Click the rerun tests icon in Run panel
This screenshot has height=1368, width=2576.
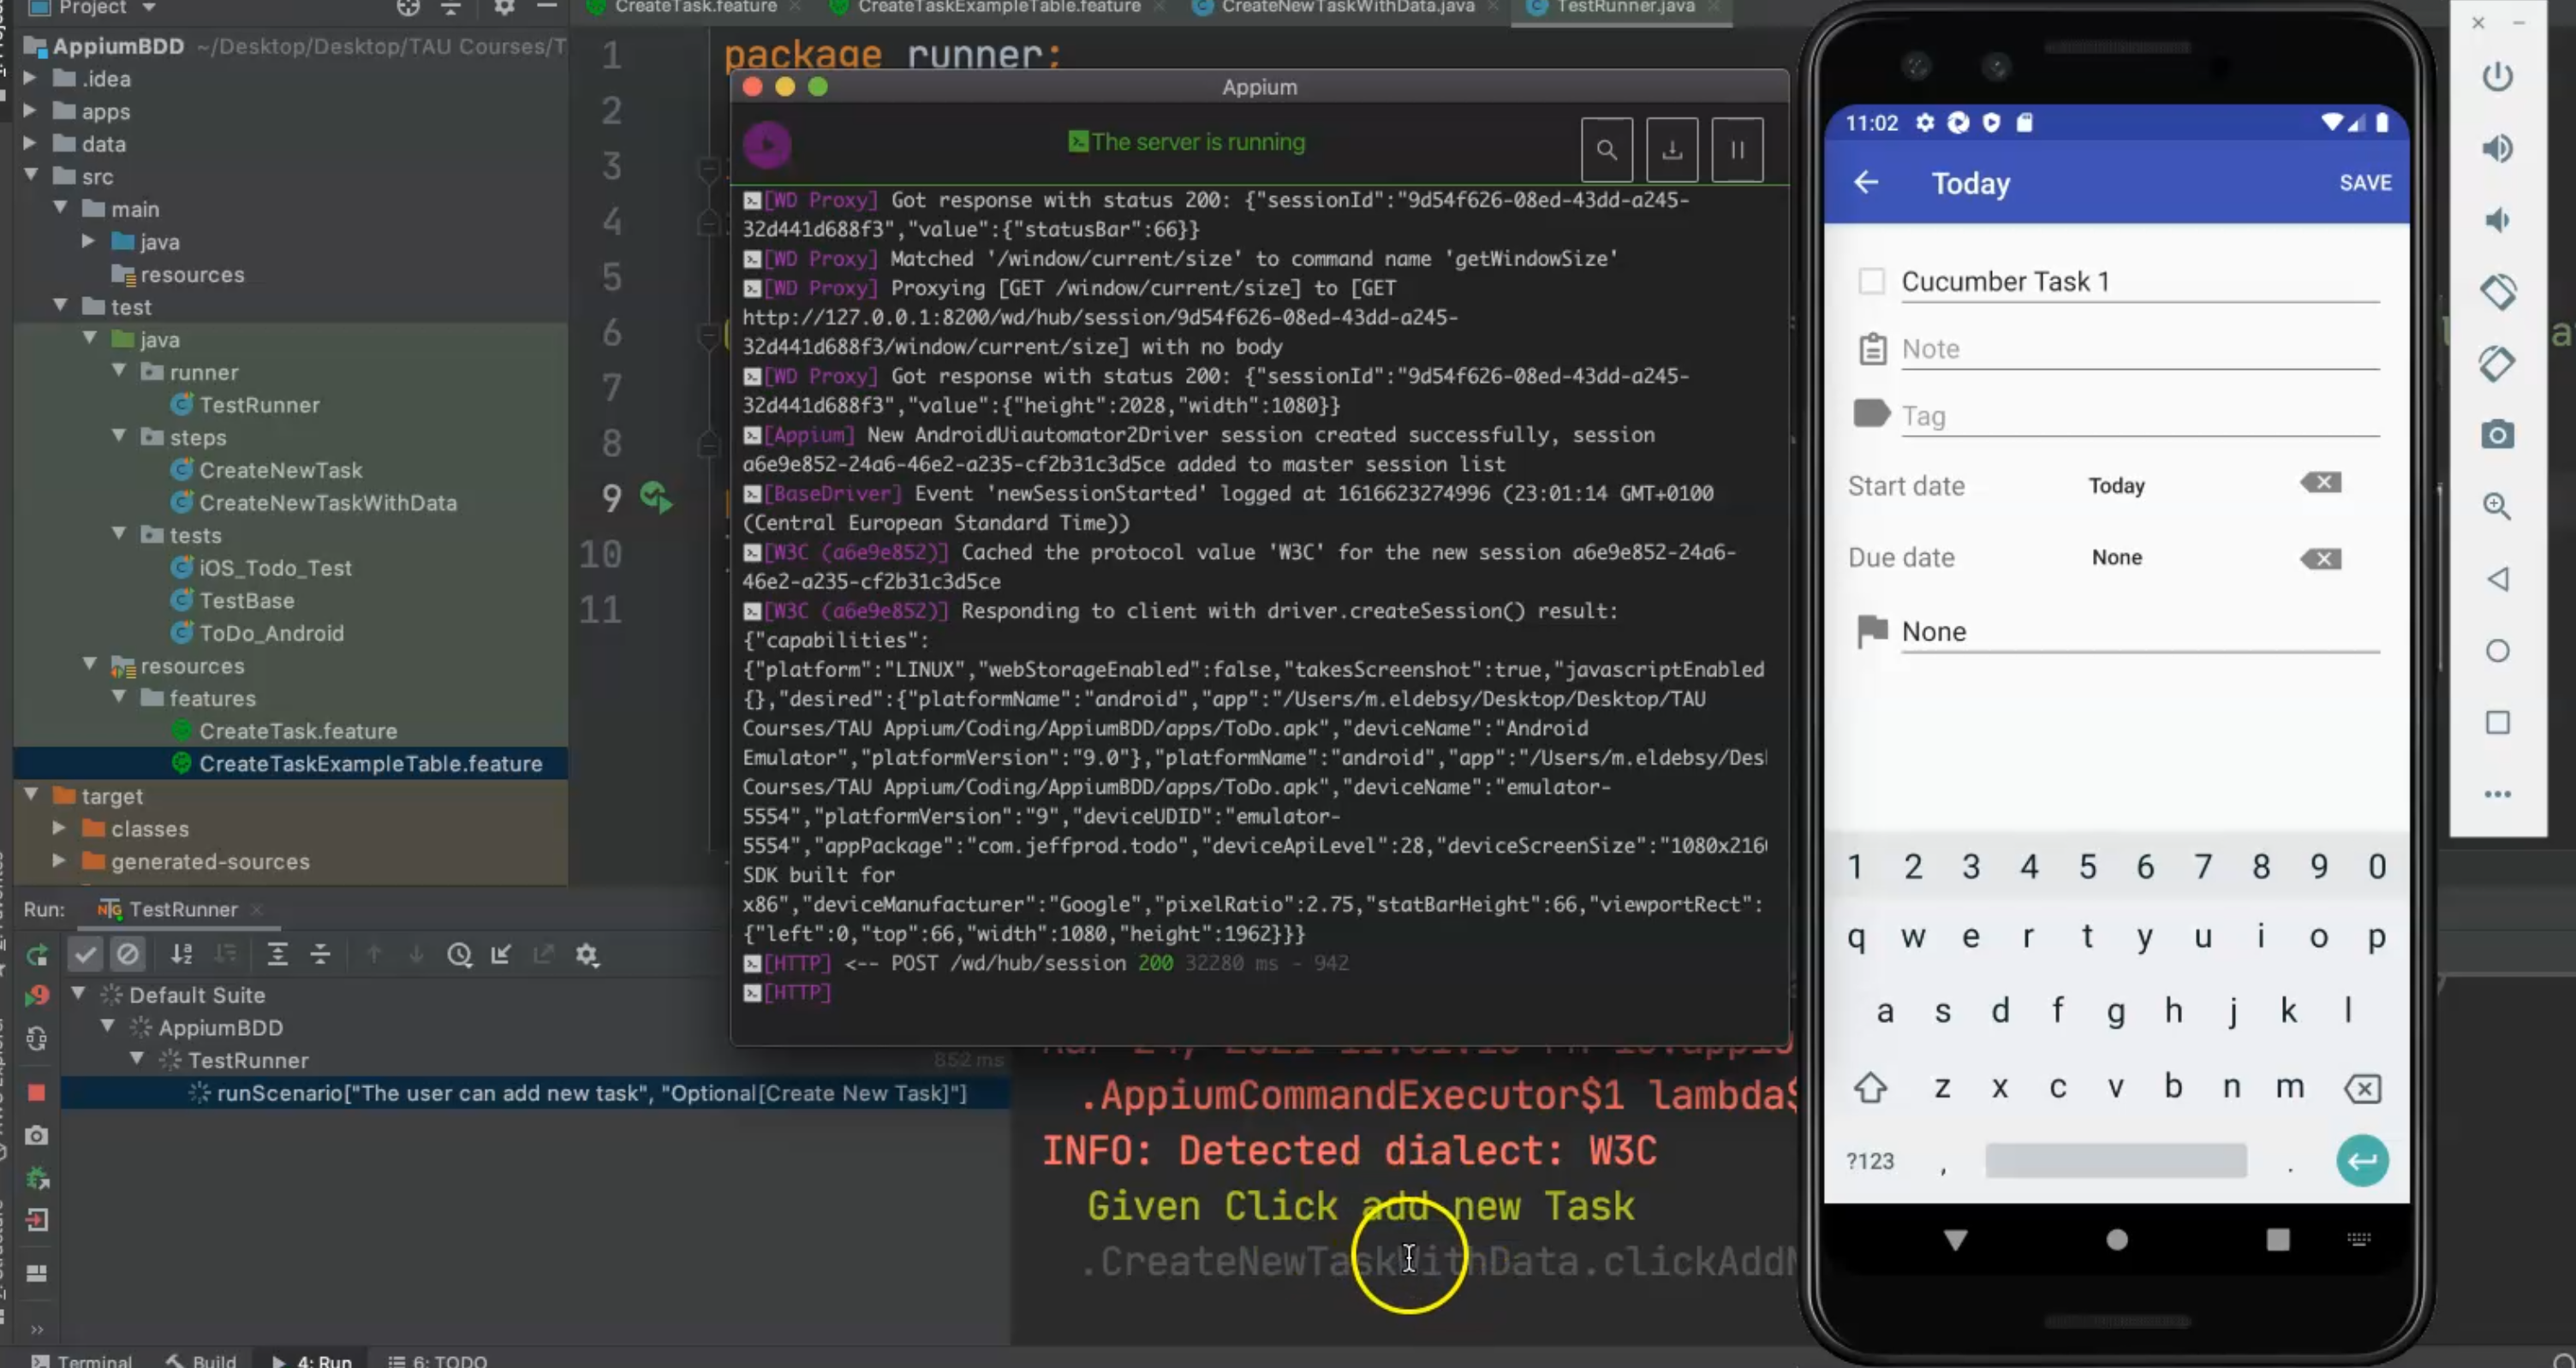pos(36,955)
